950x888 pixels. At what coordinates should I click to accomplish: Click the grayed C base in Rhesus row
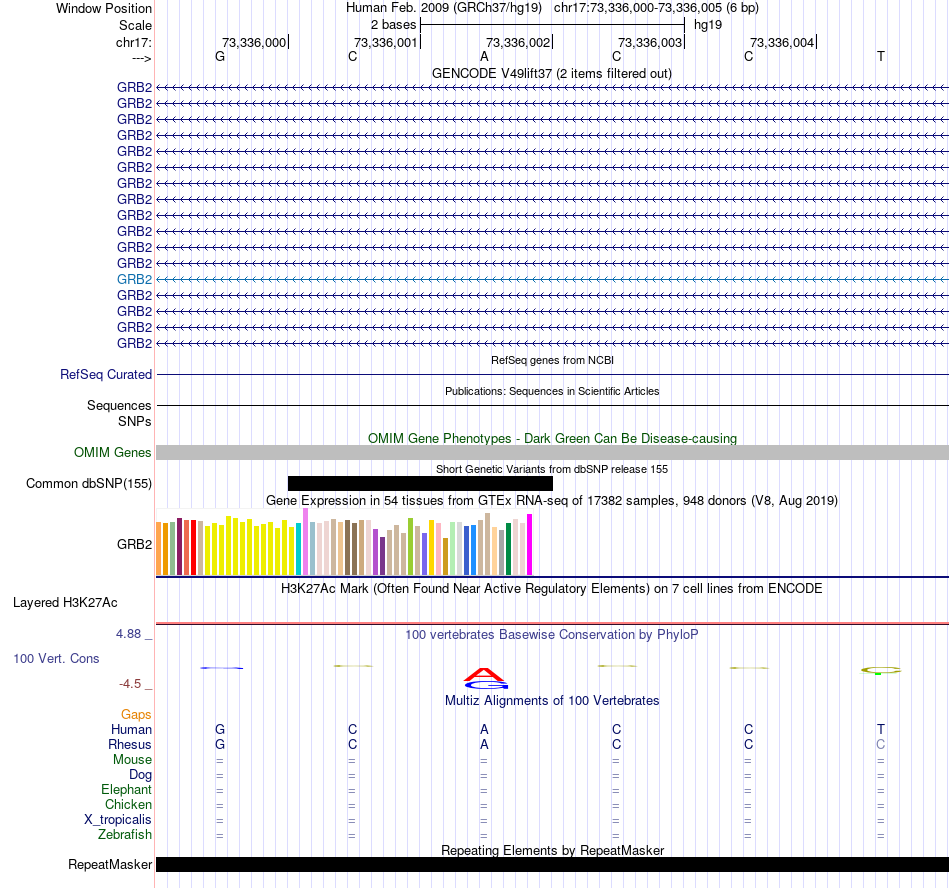click(881, 744)
